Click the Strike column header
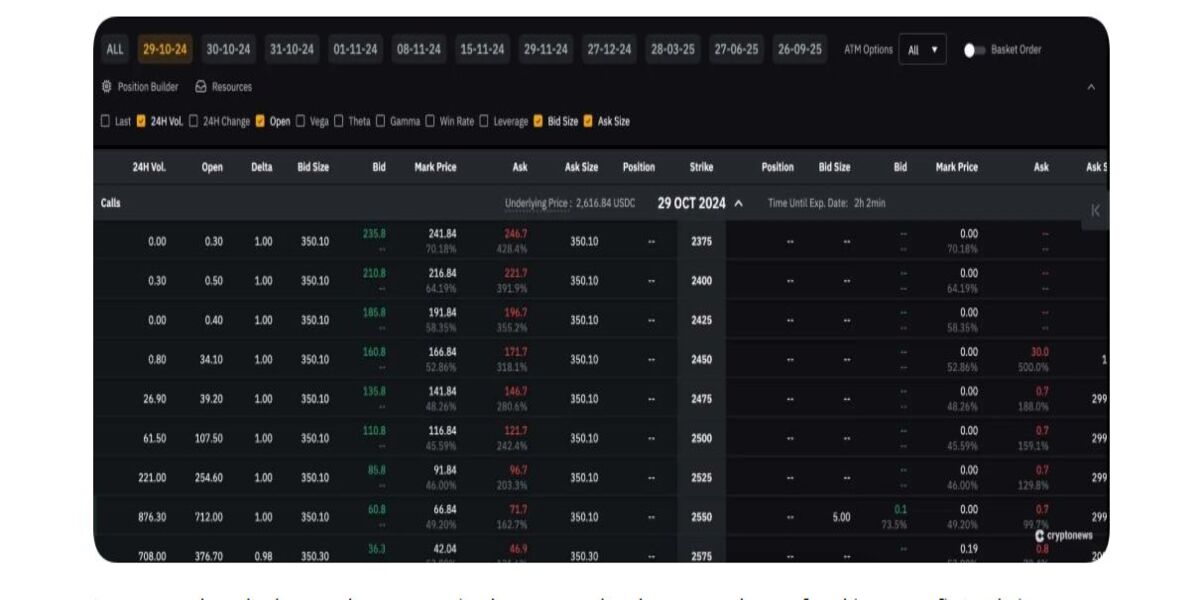Viewport: 1200px width, 600px height. pos(701,167)
